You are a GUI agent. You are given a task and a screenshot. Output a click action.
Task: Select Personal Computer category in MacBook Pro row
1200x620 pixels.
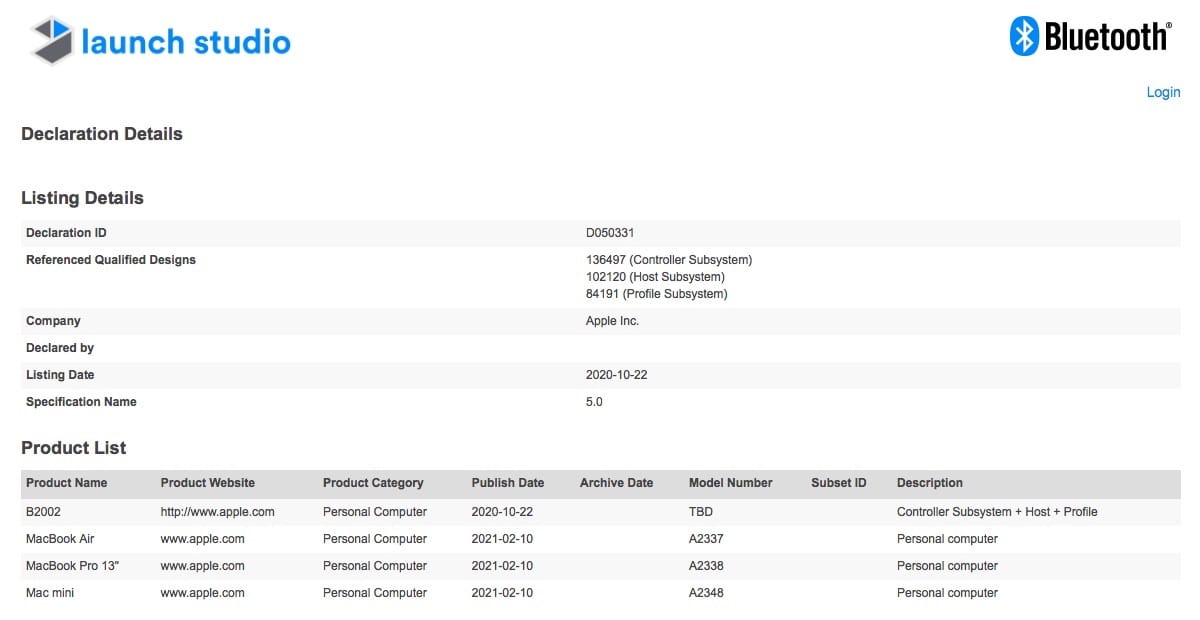tap(375, 566)
